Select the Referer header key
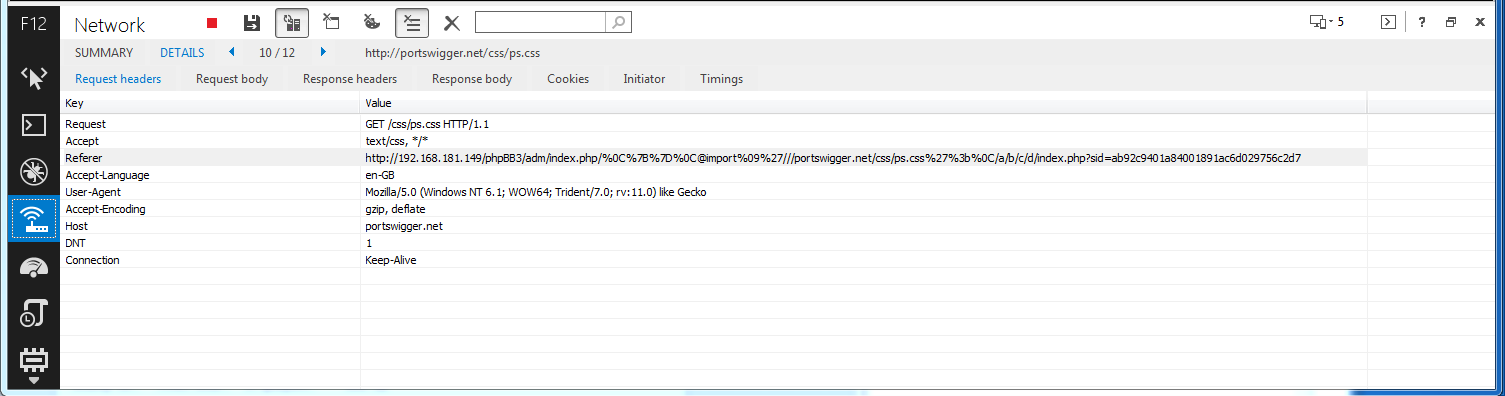Screen dimensions: 1505x396 [84, 158]
